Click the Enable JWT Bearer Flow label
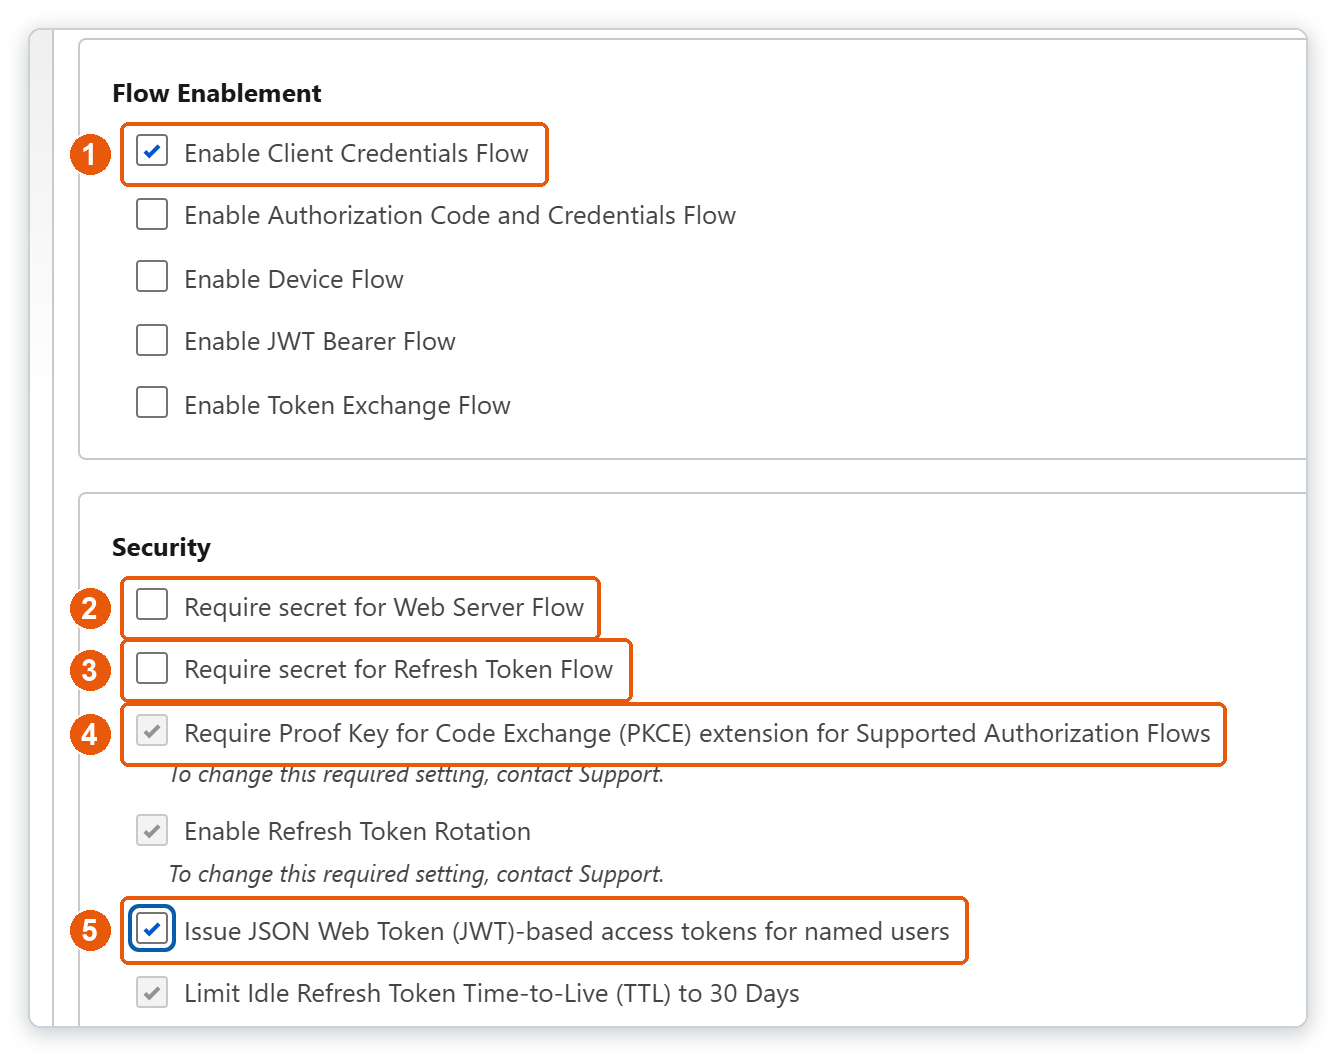 coord(320,341)
